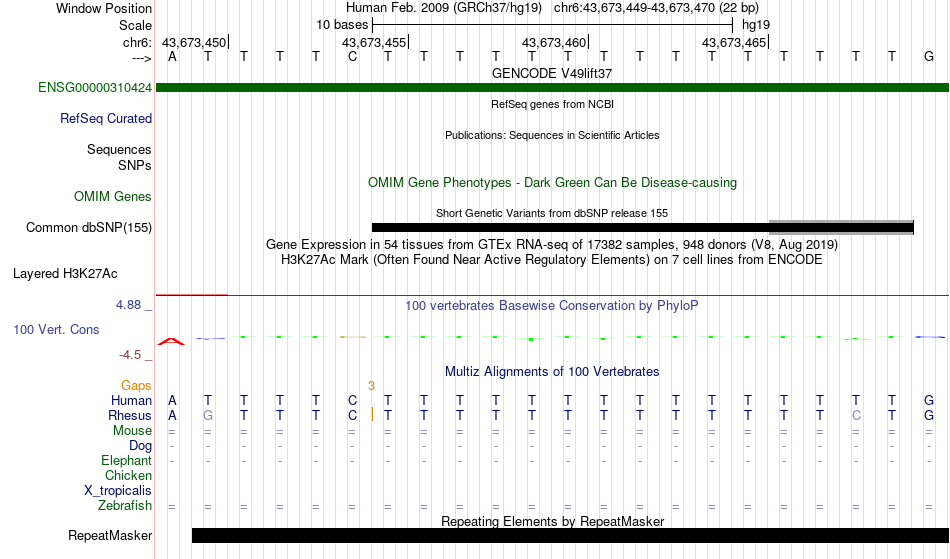Open the Layered H3K27Ac track label

tap(65, 274)
